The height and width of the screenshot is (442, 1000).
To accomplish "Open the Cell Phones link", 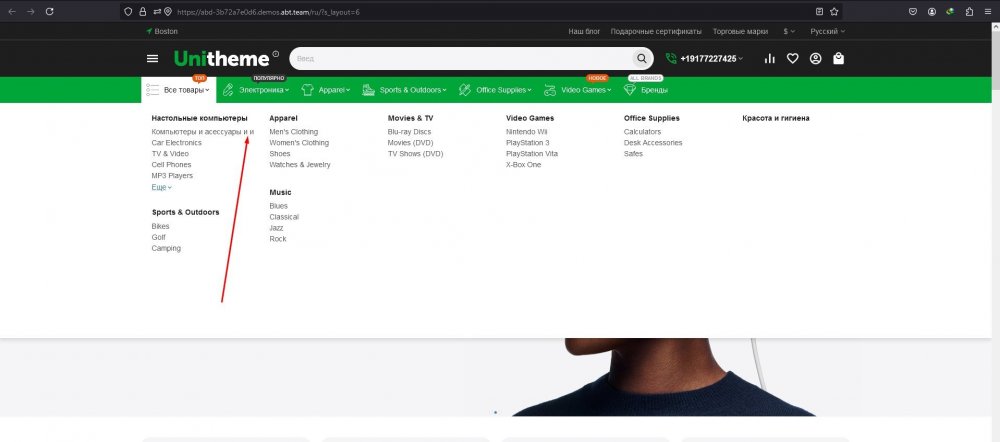I will (x=171, y=165).
